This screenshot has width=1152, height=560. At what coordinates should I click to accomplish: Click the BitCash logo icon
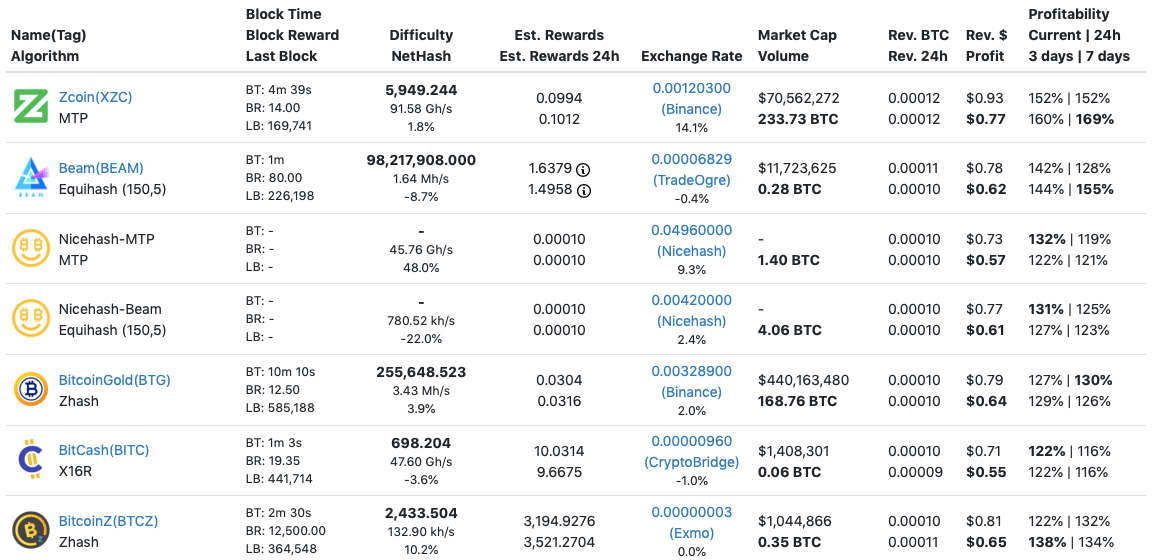[30, 460]
